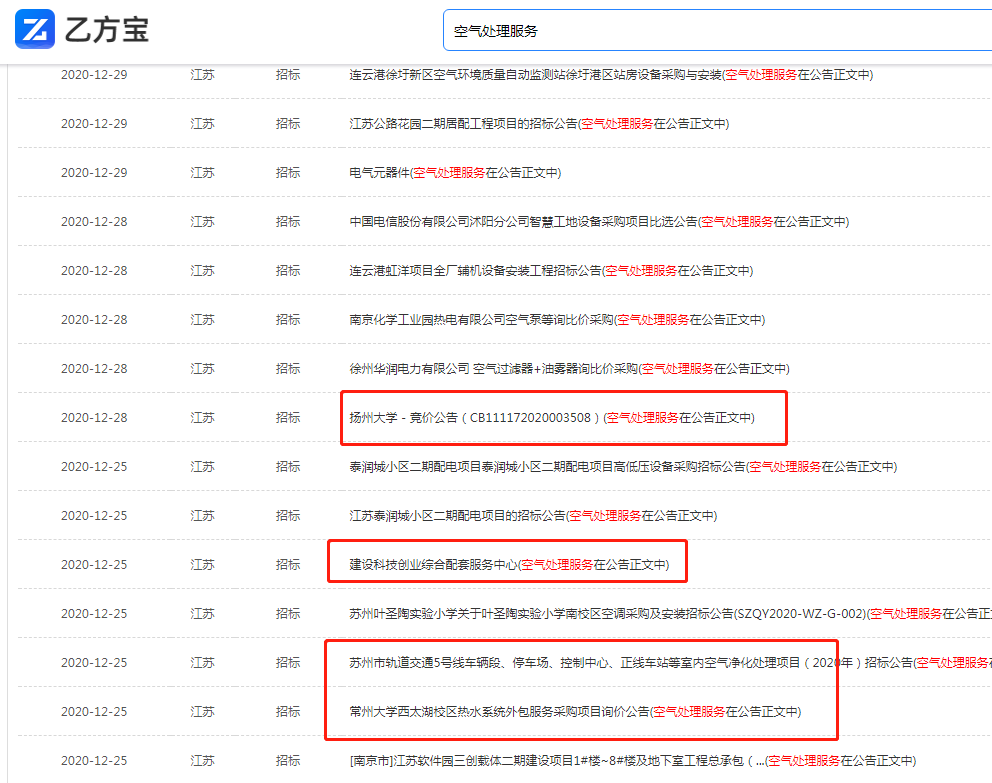Open 连云港徐圩新区空气环境质量自动监测站 announcement
This screenshot has width=992, height=783.
611,75
